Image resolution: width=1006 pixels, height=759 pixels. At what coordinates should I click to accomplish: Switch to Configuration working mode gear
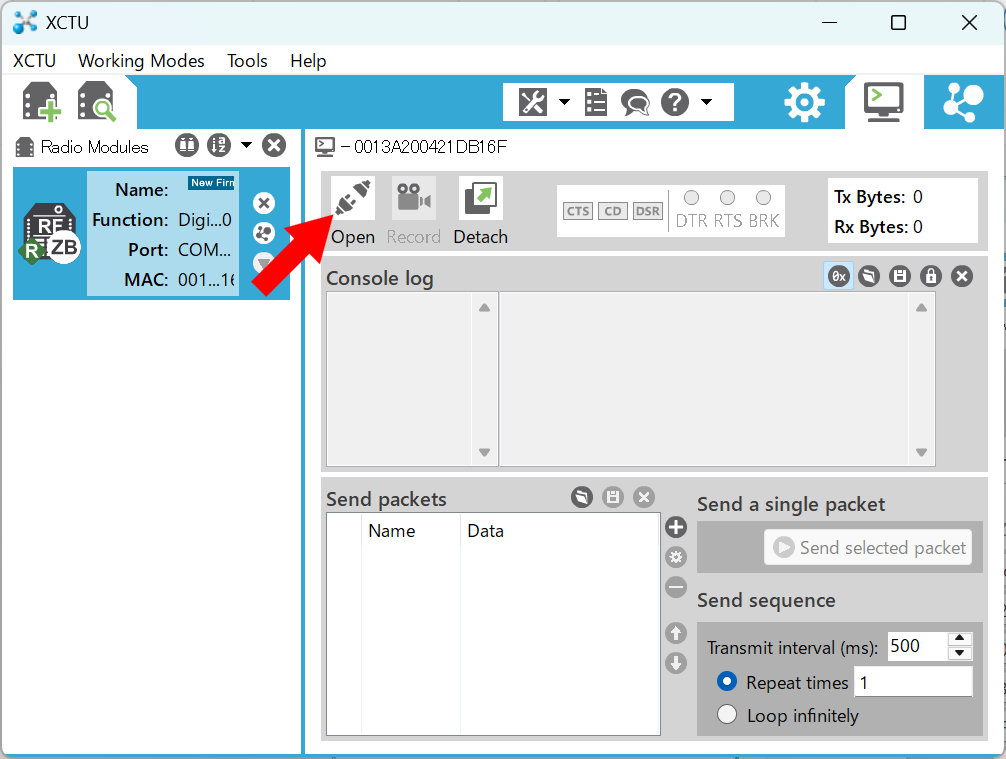click(804, 102)
